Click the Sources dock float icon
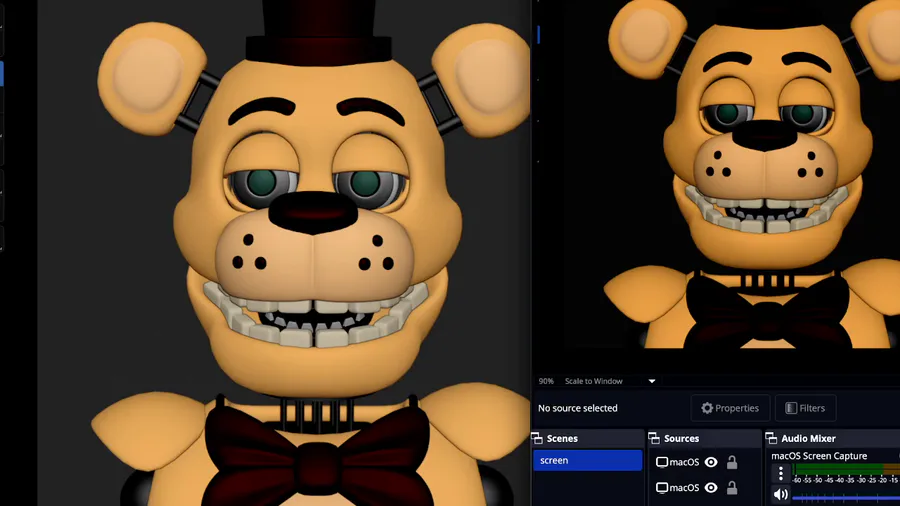Viewport: 900px width, 506px height. pyautogui.click(x=654, y=438)
